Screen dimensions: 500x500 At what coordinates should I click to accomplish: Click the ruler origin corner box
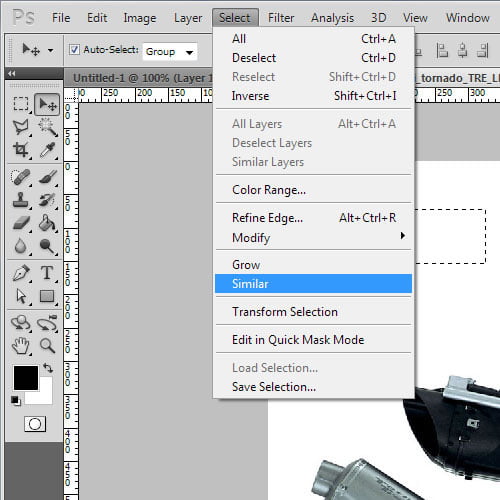(71, 95)
